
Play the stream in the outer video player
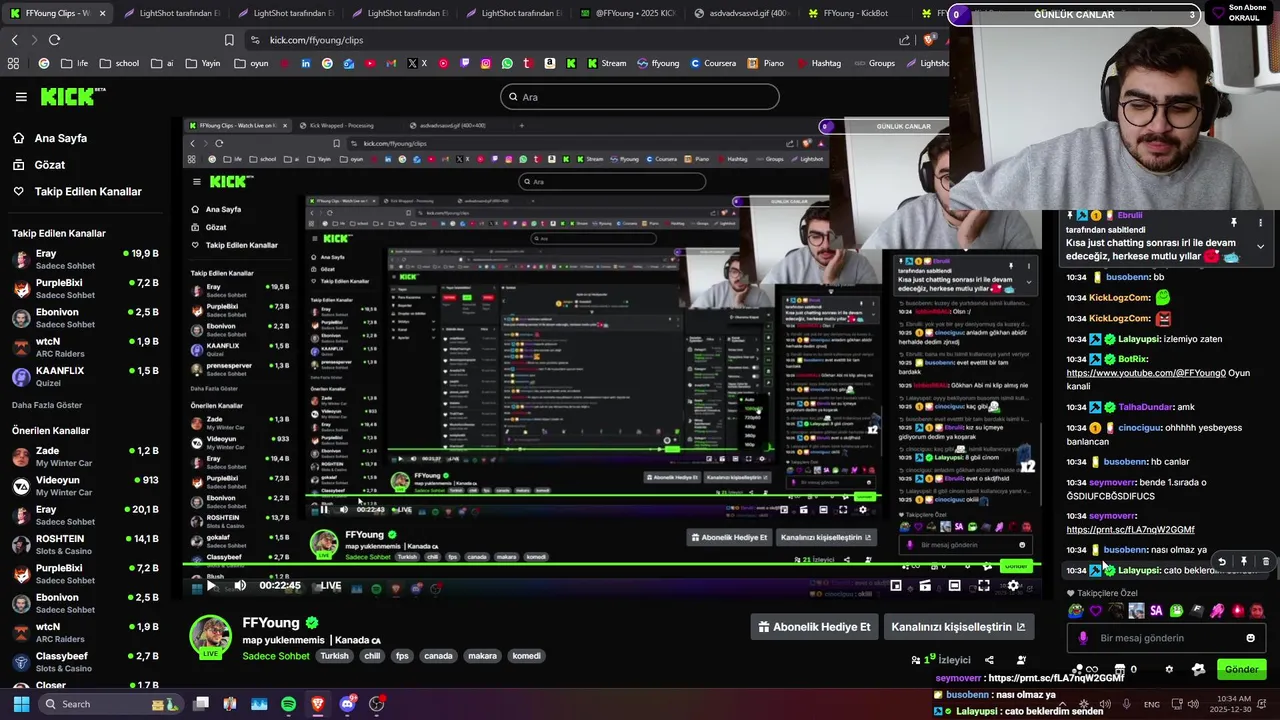point(211,586)
